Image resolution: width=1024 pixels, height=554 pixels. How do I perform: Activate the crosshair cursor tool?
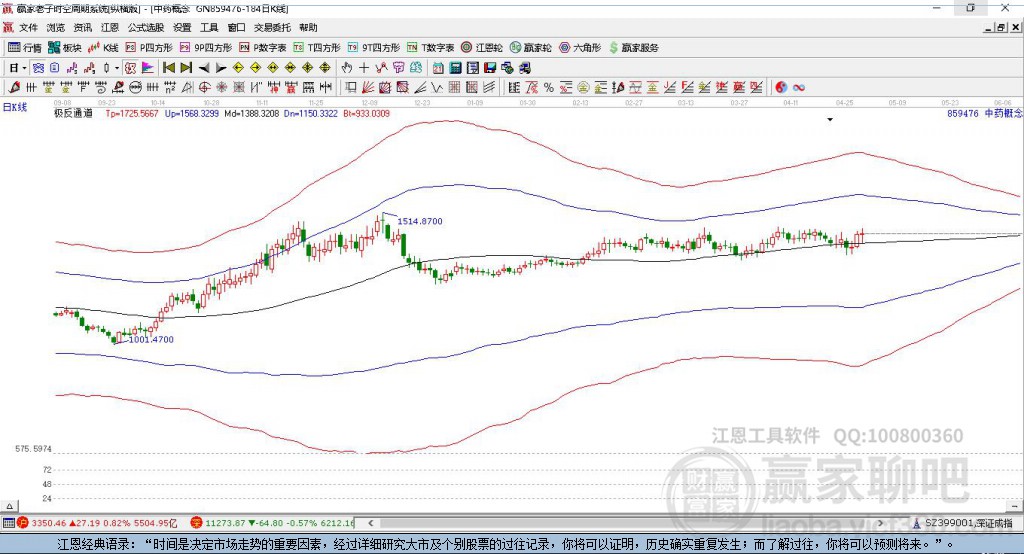click(x=365, y=67)
